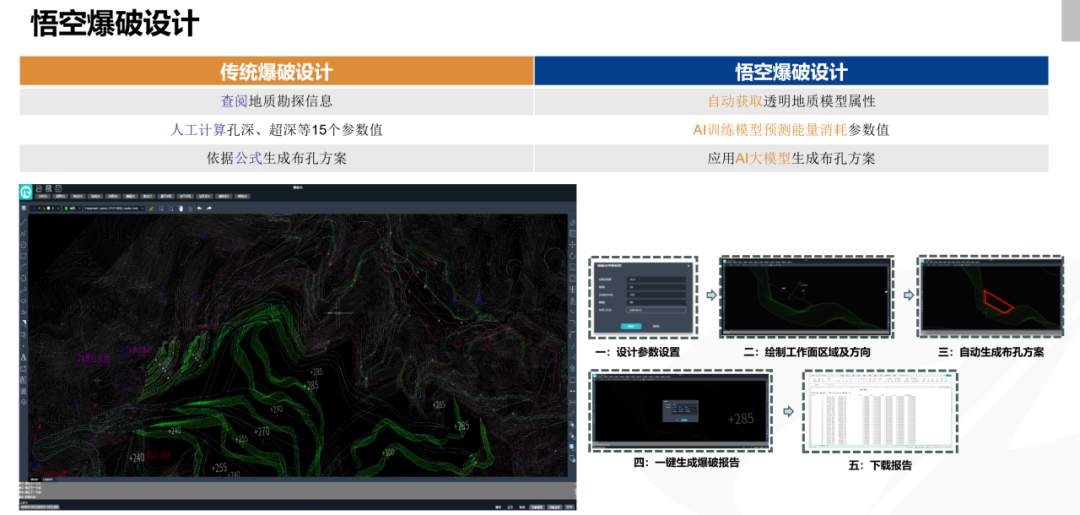Click the '+300' elevation label in the drawing
The width and height of the screenshot is (1080, 515).
[x=388, y=452]
